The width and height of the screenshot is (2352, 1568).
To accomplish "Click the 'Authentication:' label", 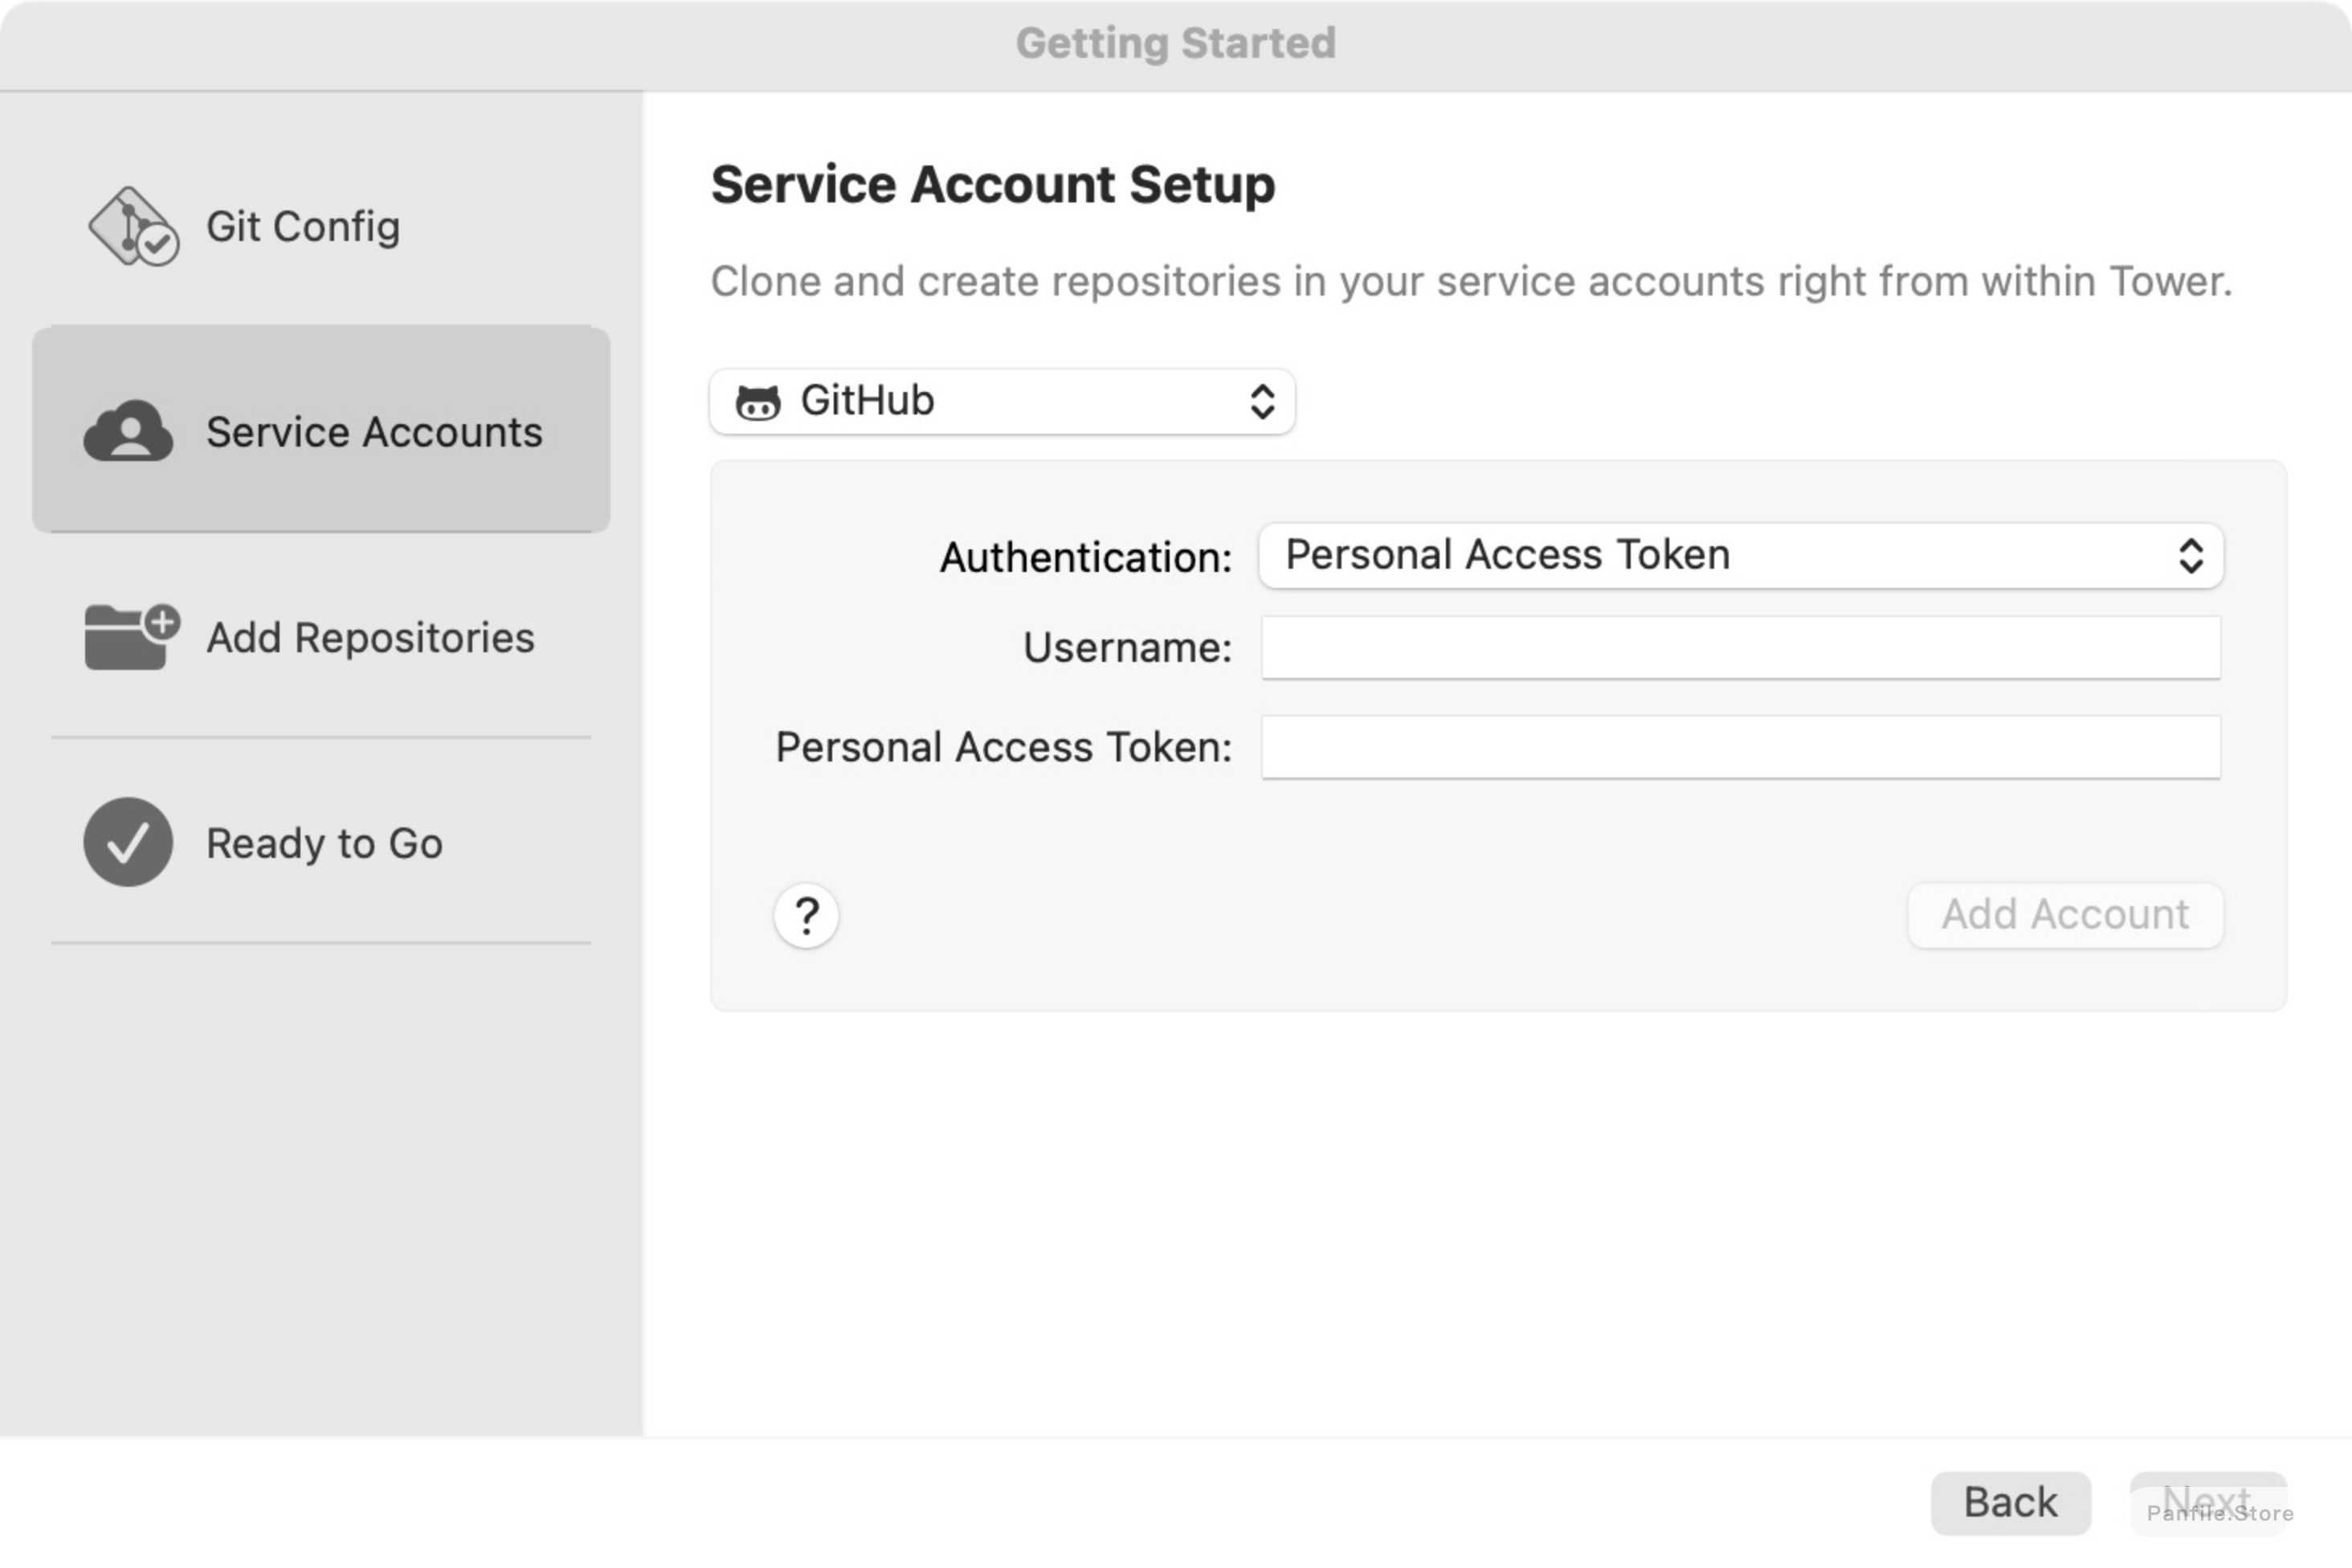I will pos(1086,557).
